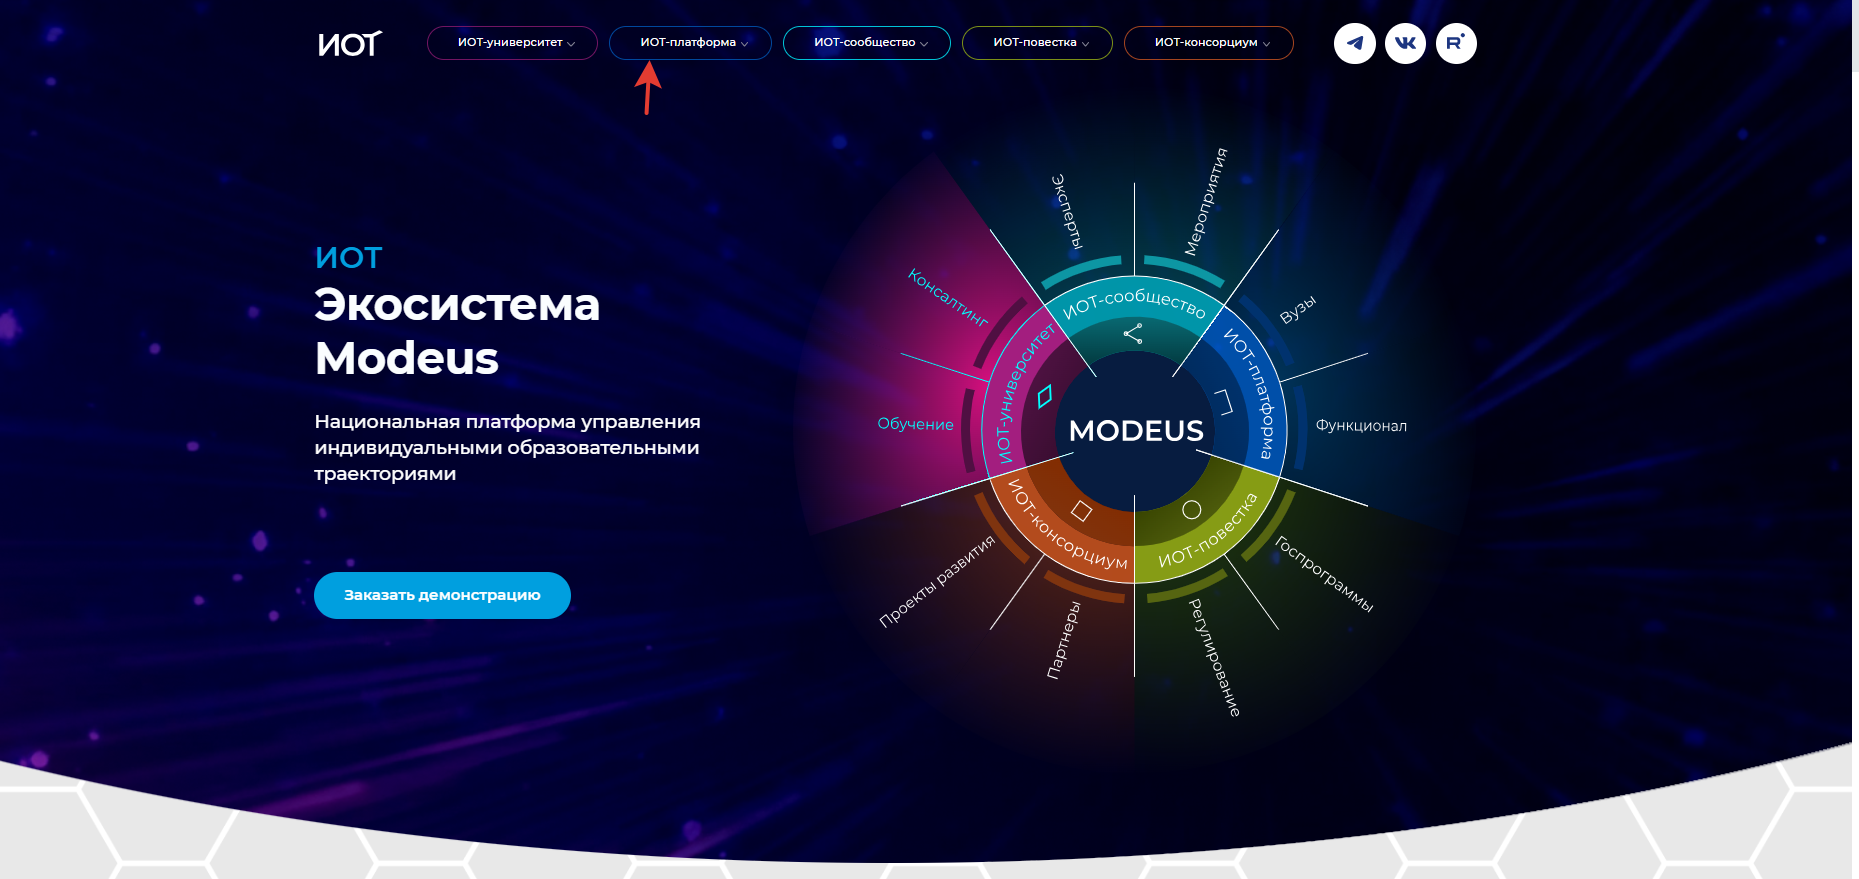Click the Эксперты label on the wheel
This screenshot has height=879, width=1859.
tap(1067, 211)
